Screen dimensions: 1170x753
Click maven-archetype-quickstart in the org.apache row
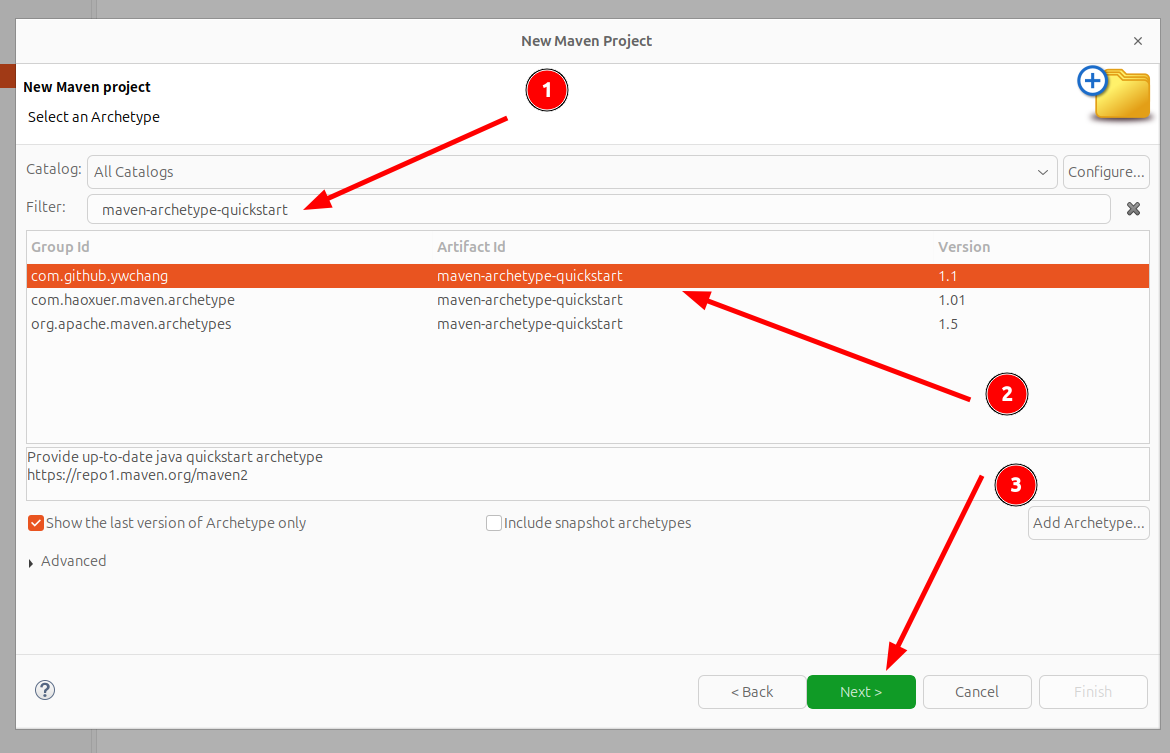pyautogui.click(x=530, y=324)
